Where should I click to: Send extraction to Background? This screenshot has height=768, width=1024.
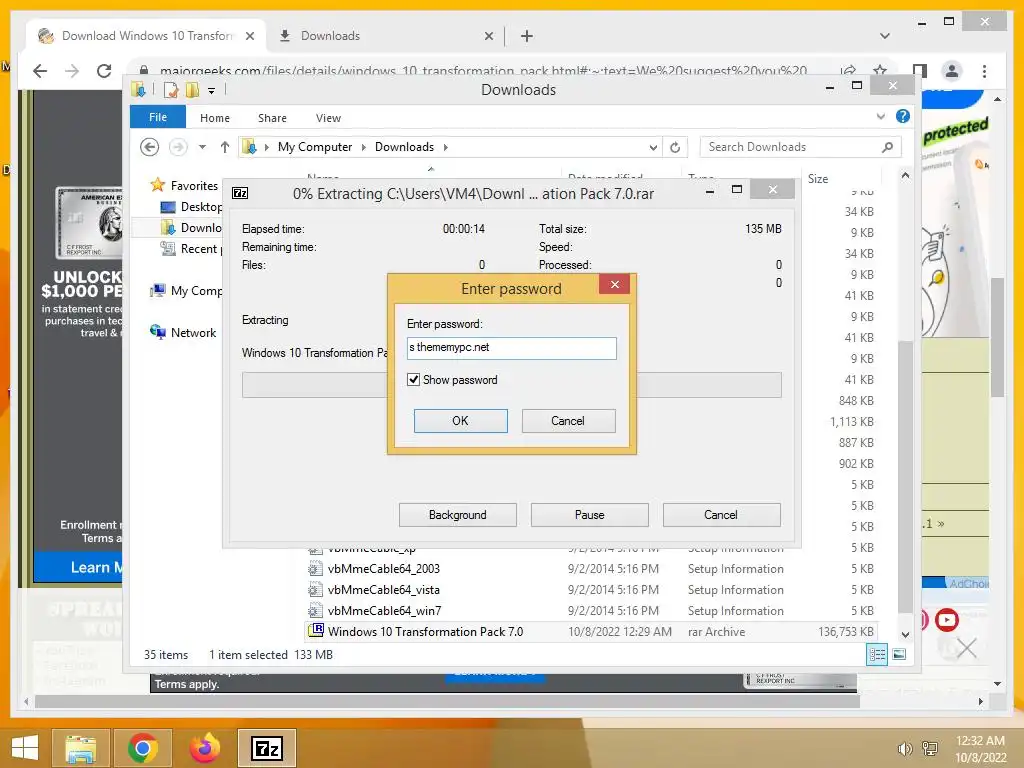coord(458,515)
